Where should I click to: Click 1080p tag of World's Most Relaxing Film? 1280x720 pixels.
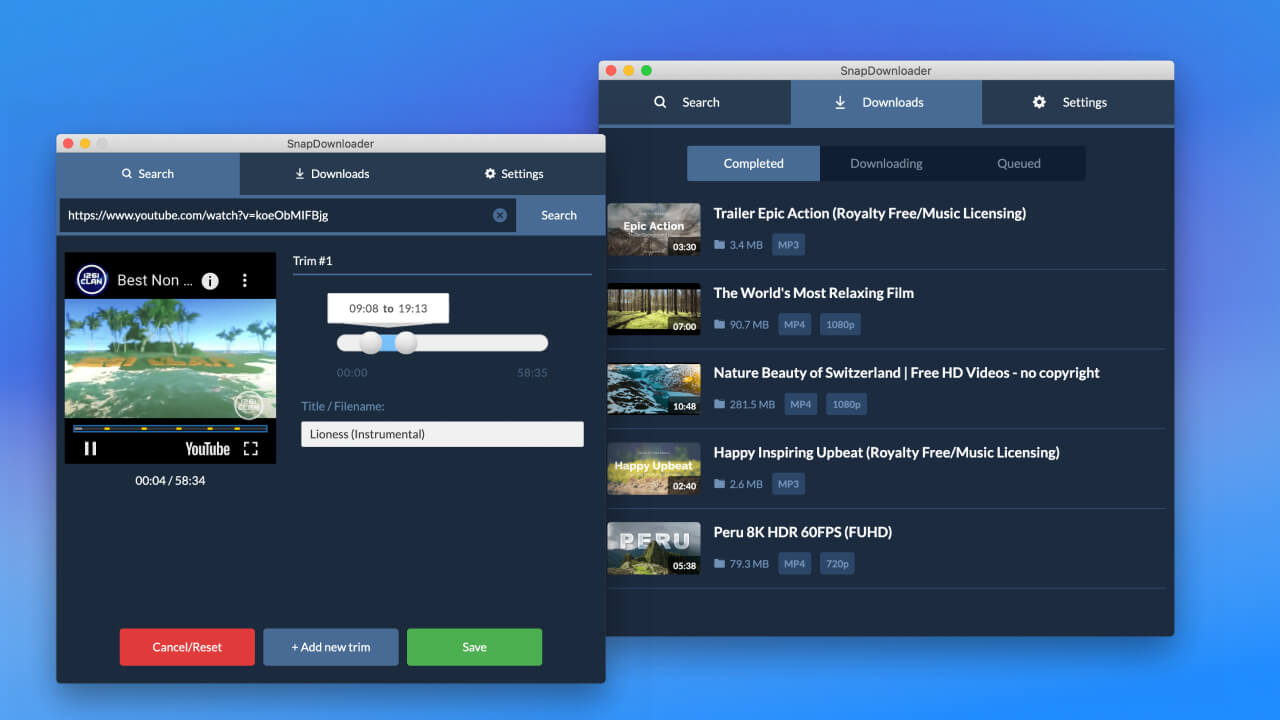click(x=840, y=325)
